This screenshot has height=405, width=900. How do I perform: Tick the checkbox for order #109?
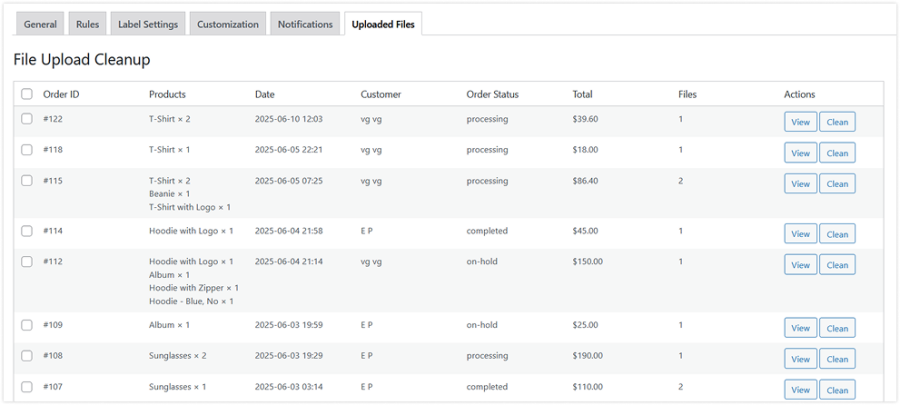27,325
